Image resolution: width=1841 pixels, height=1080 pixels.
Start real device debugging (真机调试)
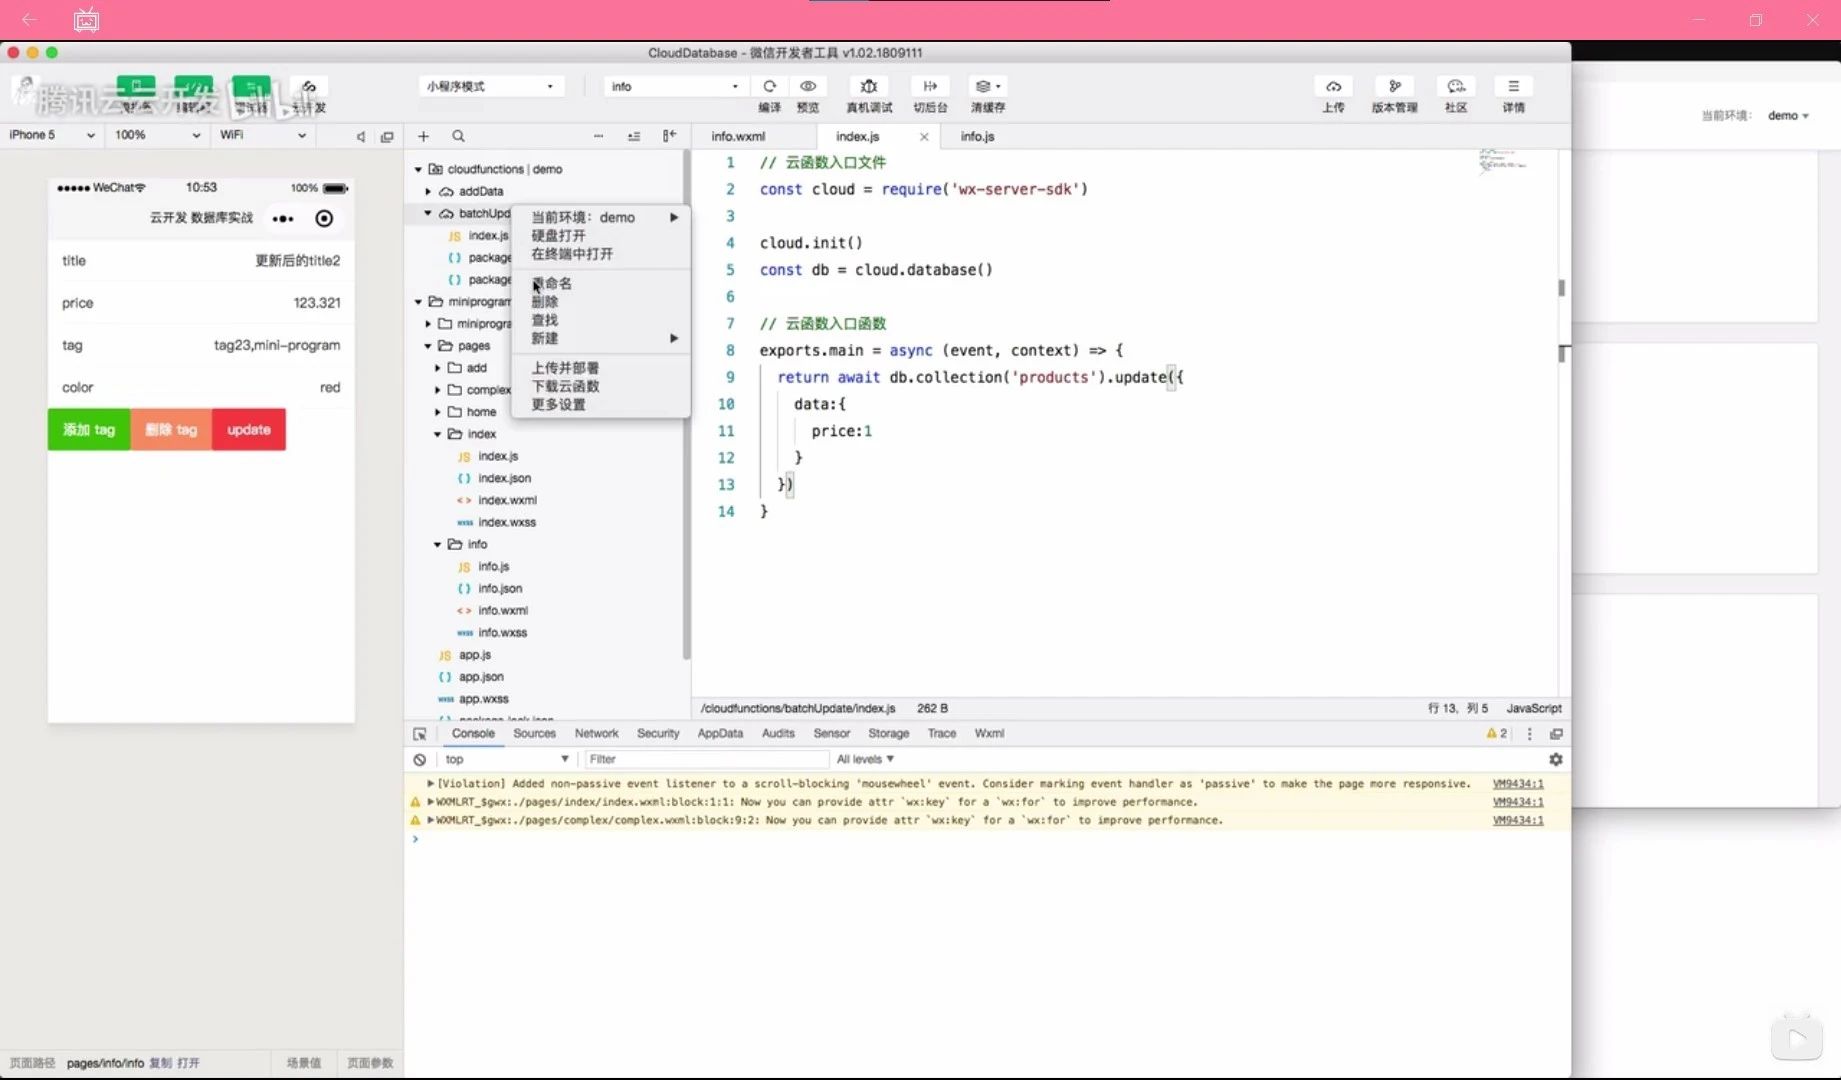click(869, 86)
